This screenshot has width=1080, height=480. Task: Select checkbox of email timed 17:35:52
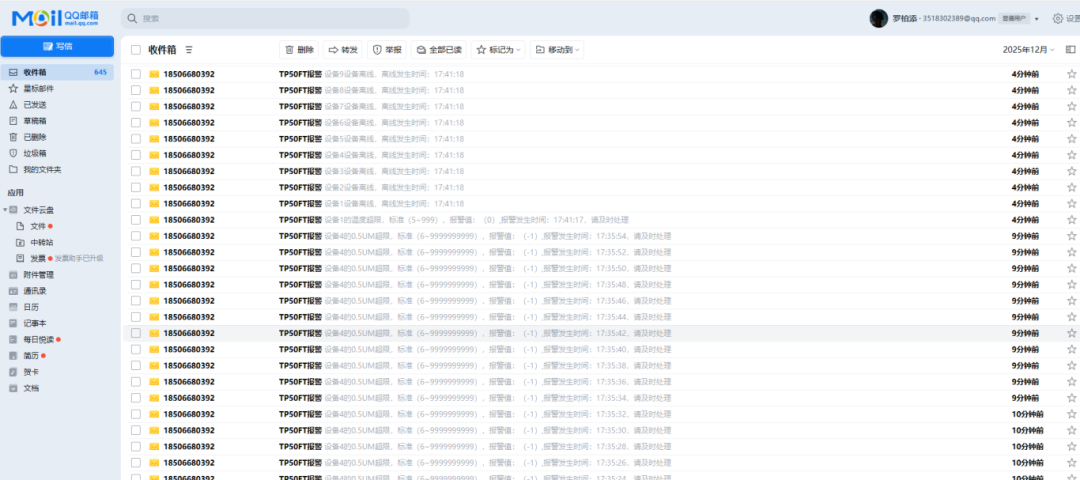pos(136,252)
